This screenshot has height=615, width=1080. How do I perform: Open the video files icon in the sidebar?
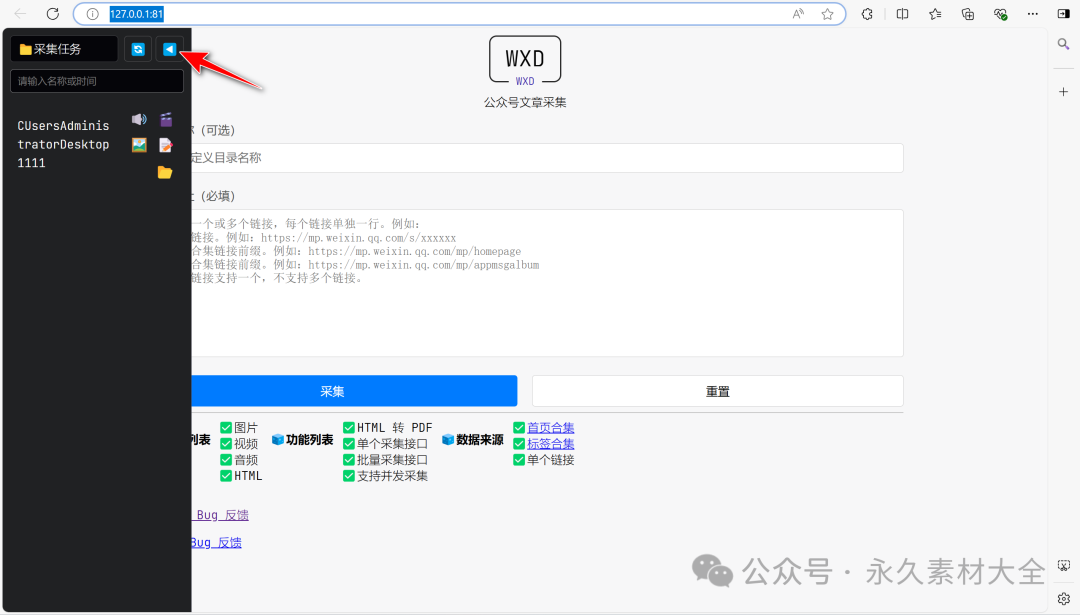click(166, 119)
